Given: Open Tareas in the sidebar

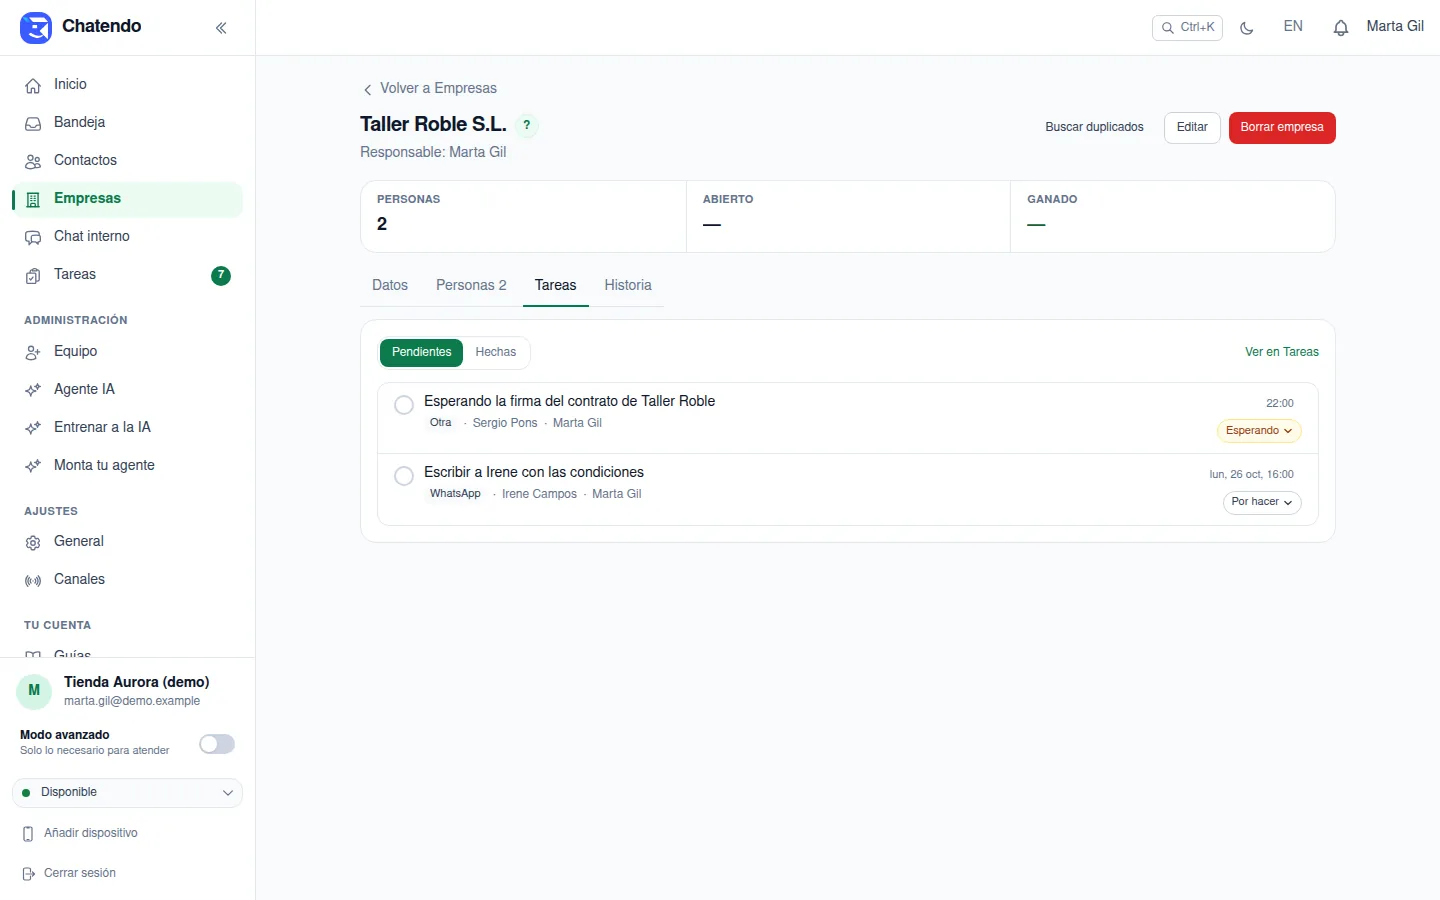Looking at the screenshot, I should coord(127,275).
